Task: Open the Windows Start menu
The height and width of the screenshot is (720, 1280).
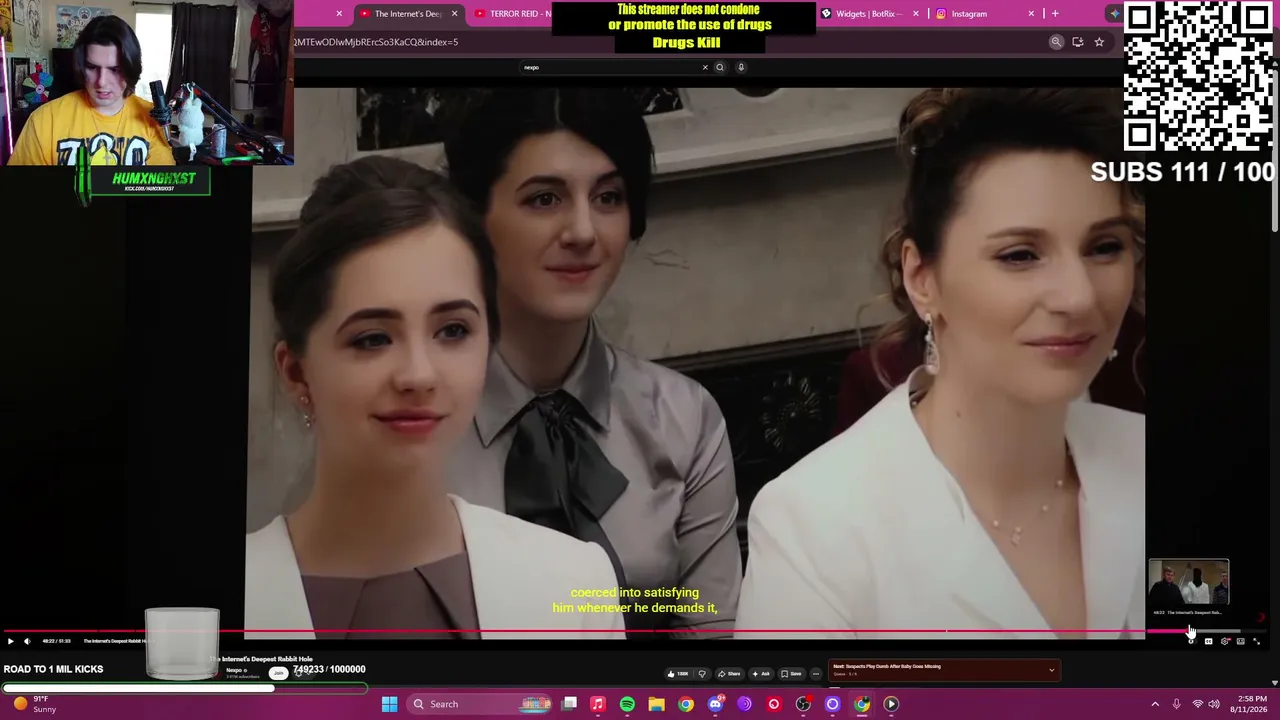Action: [x=389, y=704]
